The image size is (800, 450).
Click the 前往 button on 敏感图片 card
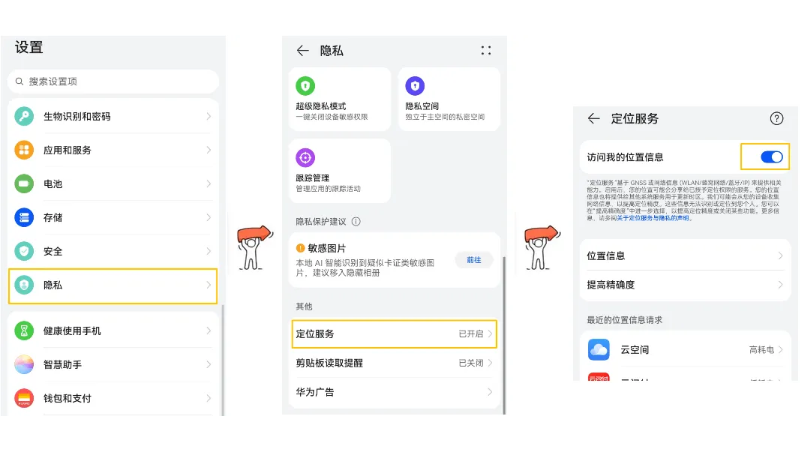474,260
